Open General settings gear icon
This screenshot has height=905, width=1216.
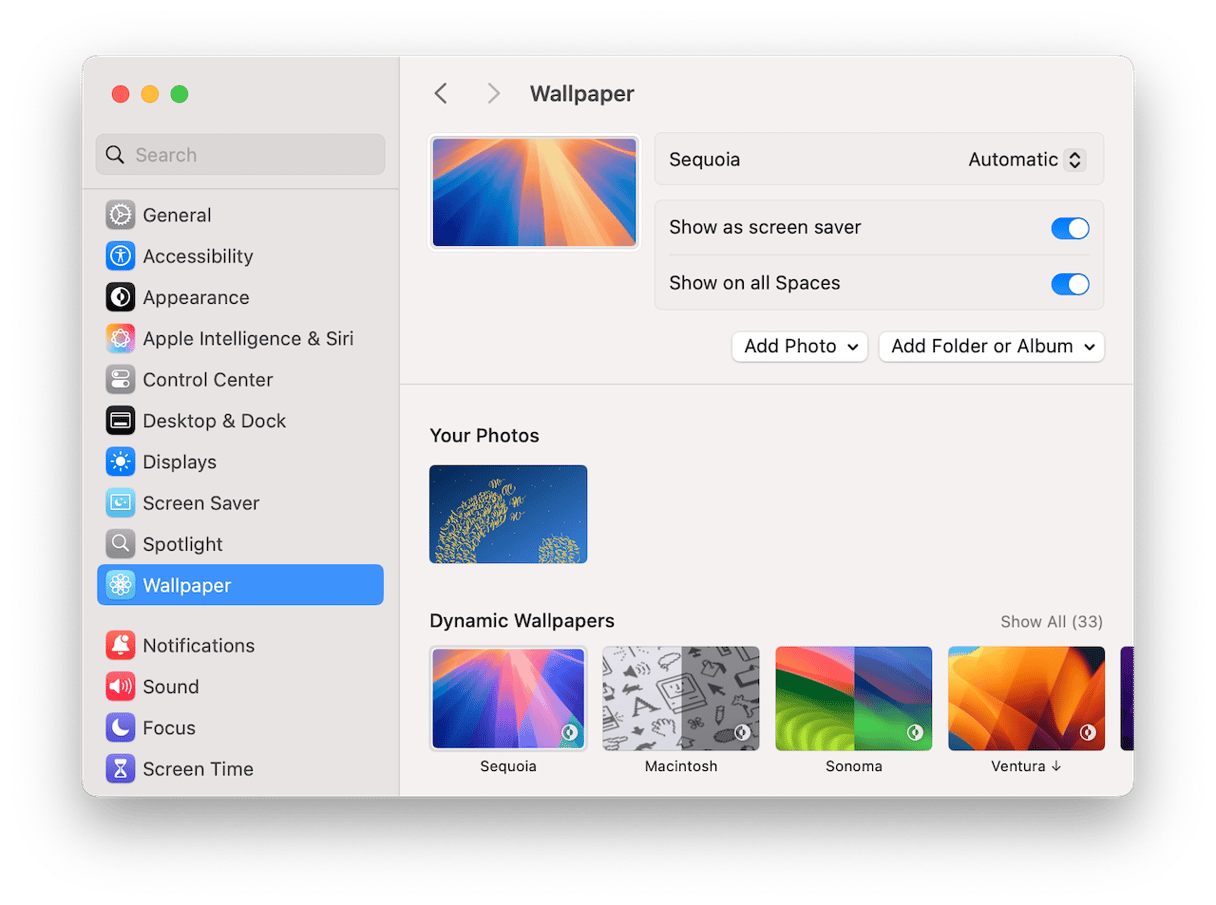(120, 215)
